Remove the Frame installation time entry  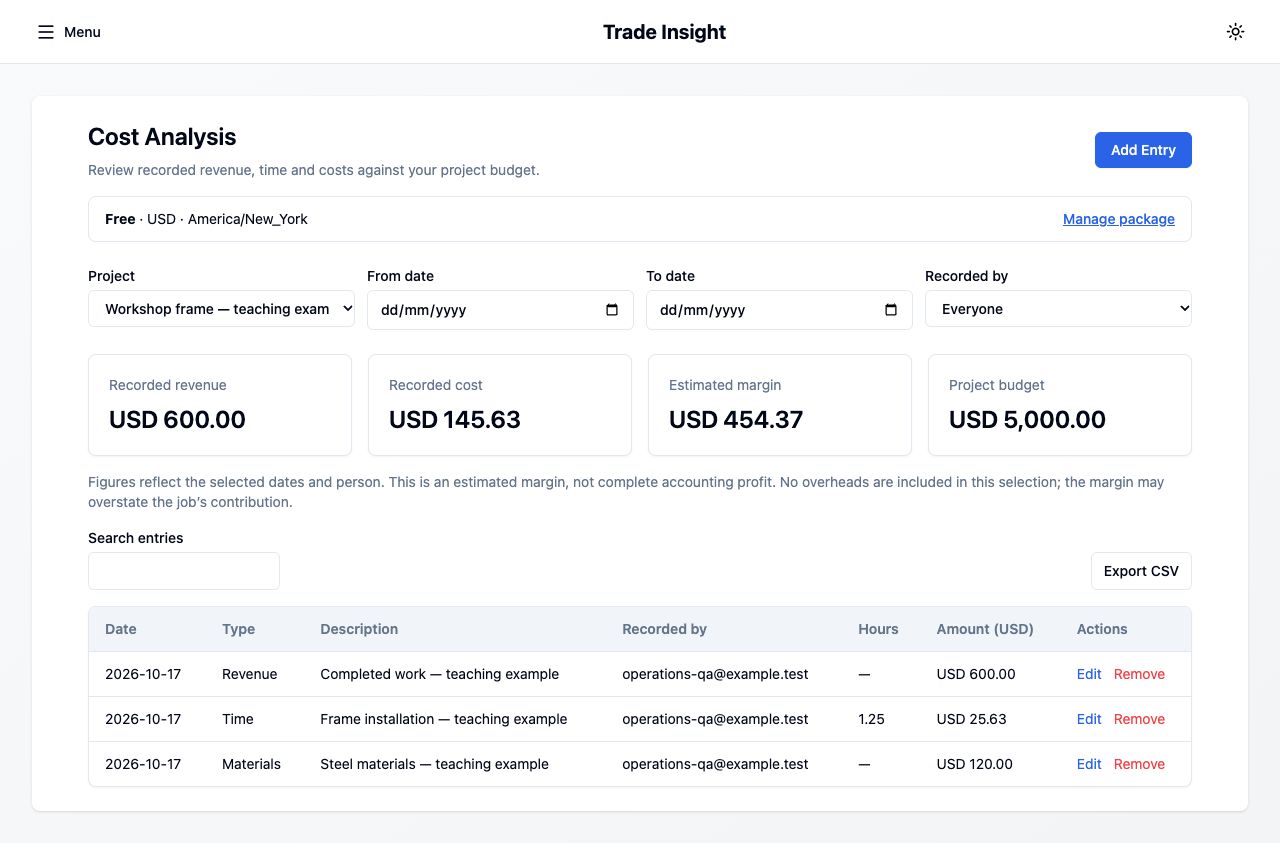coord(1139,719)
